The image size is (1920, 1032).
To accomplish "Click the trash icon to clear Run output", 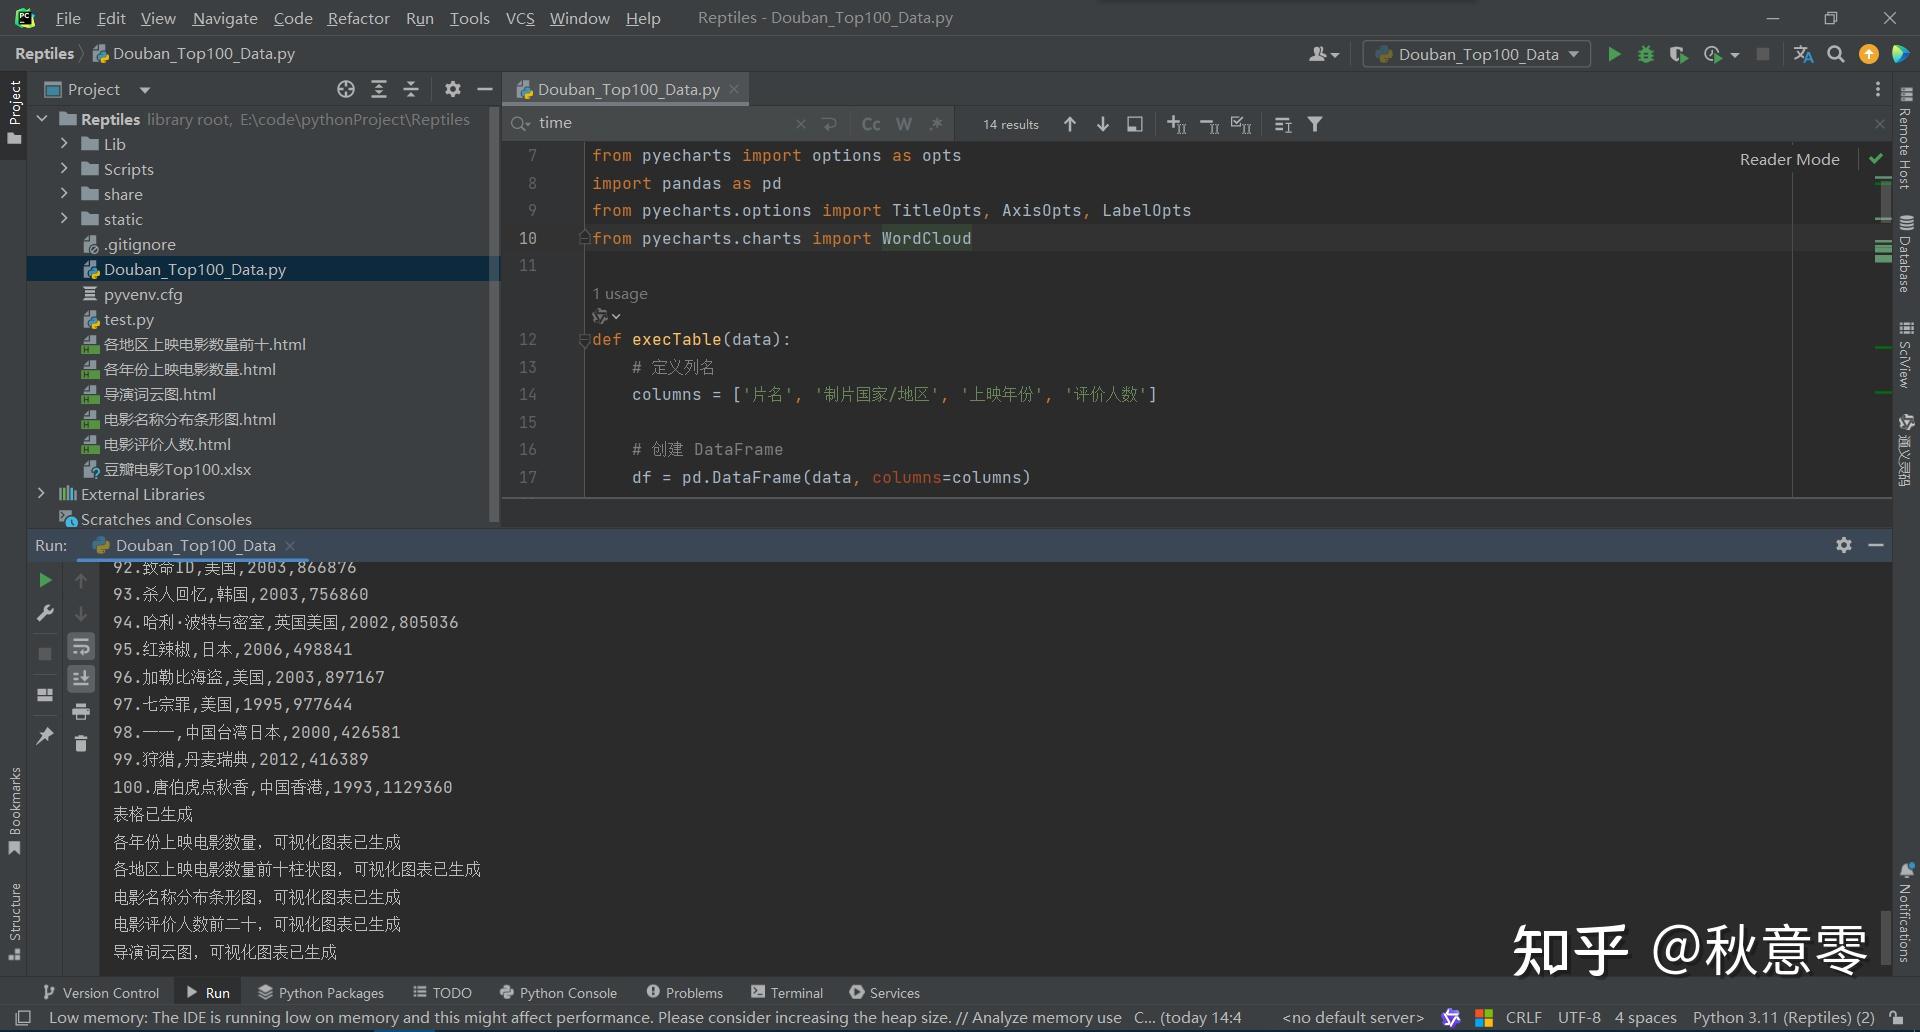I will [x=81, y=743].
